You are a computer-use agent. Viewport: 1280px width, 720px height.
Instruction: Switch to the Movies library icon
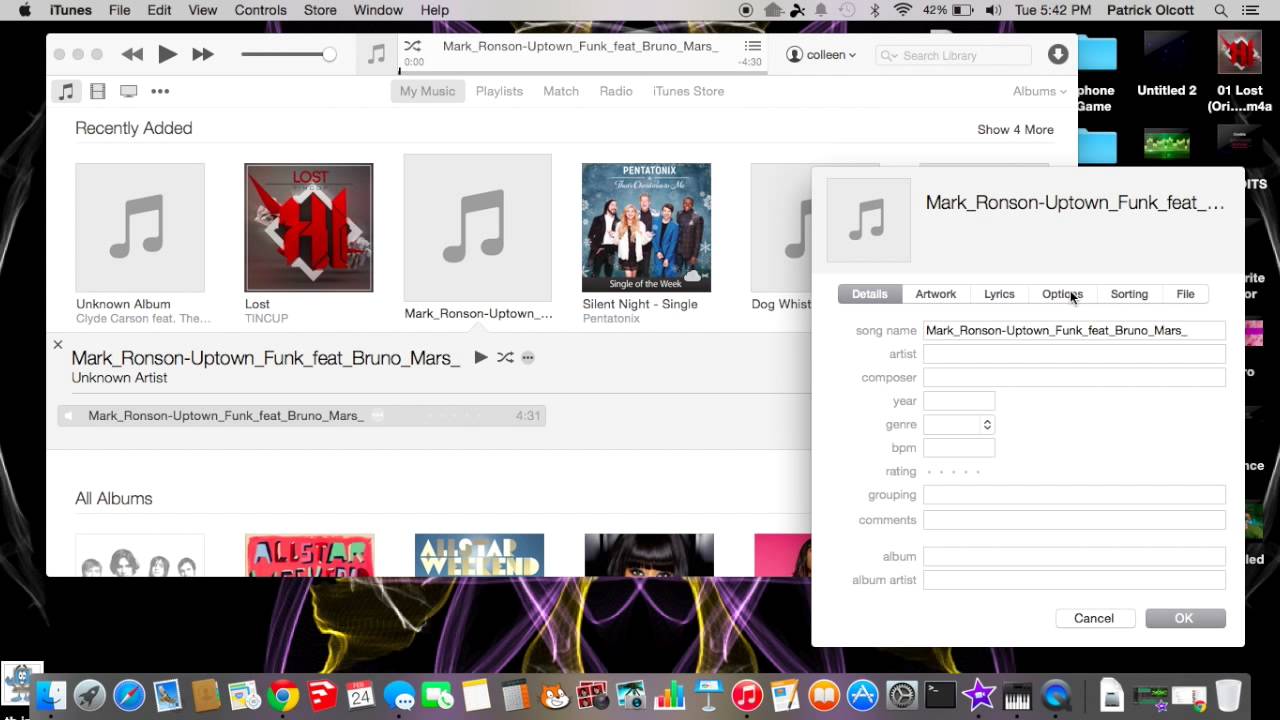97,91
